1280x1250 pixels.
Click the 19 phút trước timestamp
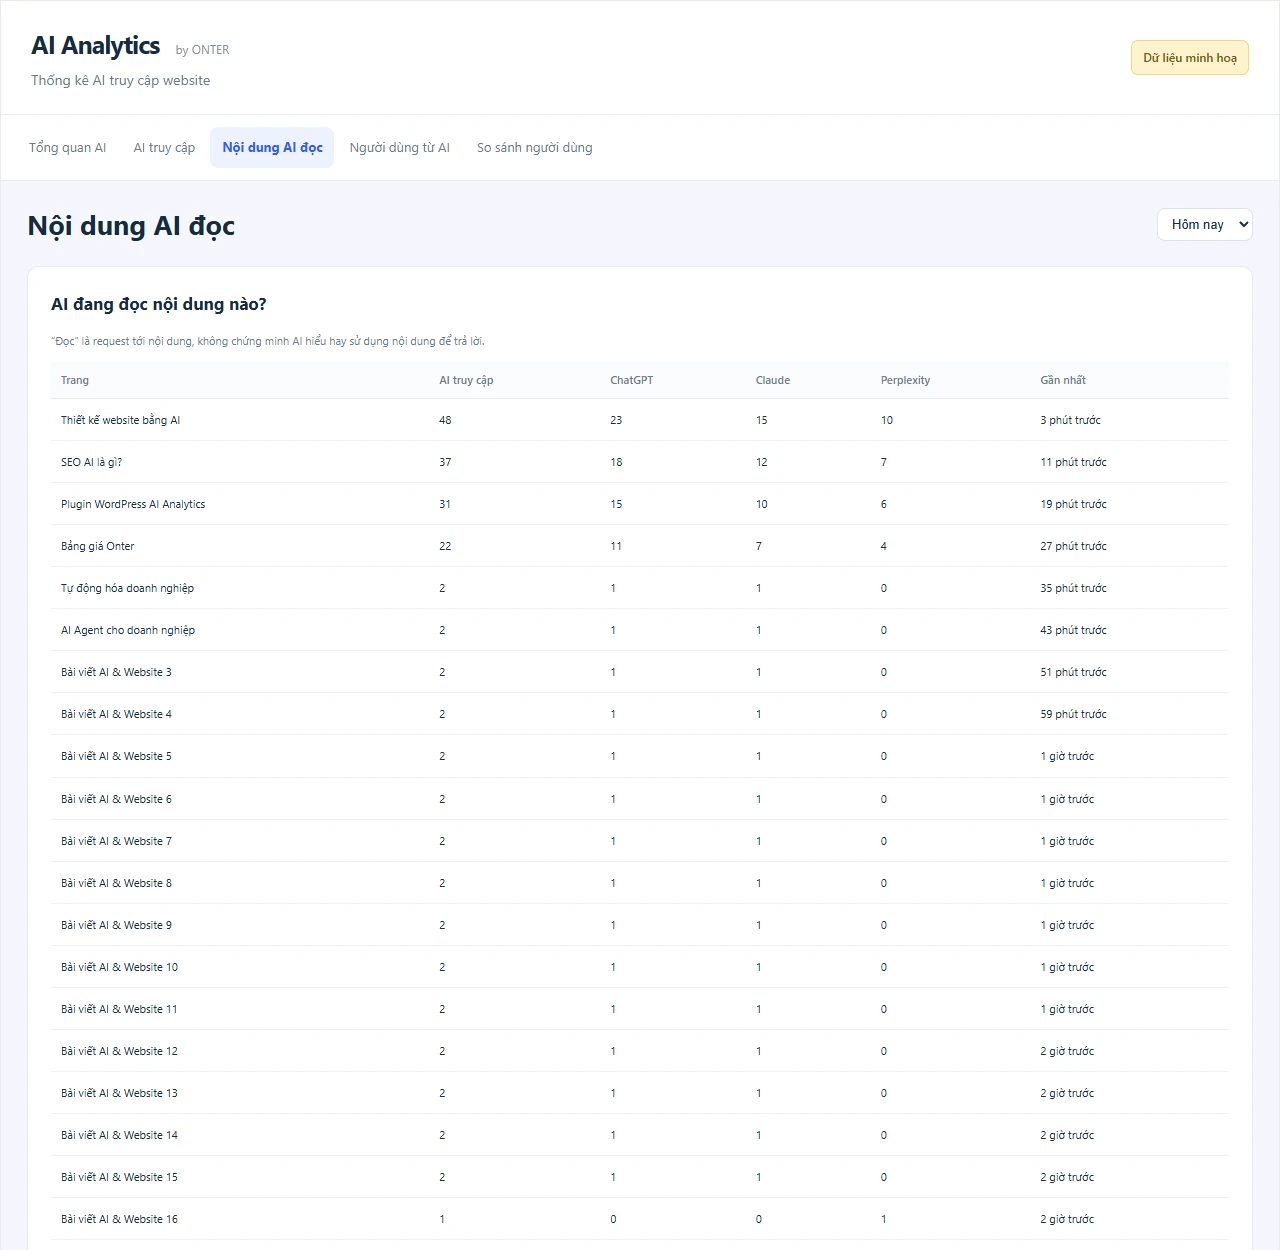[1073, 504]
